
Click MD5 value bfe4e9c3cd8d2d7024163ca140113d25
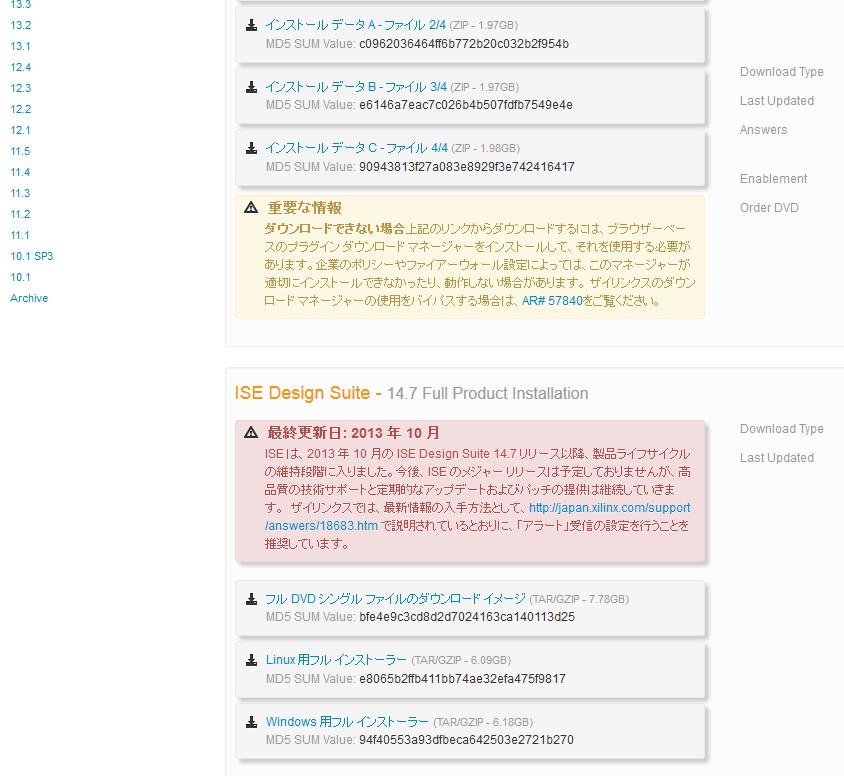tap(467, 617)
